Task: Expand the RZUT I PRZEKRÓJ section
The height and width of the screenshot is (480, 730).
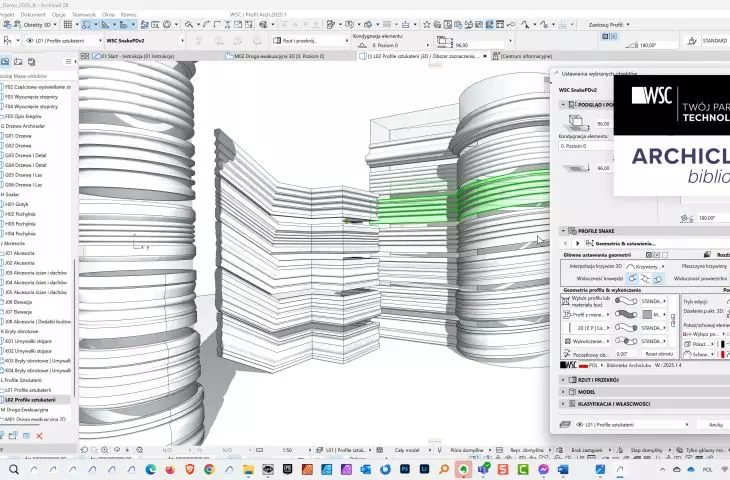Action: 563,380
